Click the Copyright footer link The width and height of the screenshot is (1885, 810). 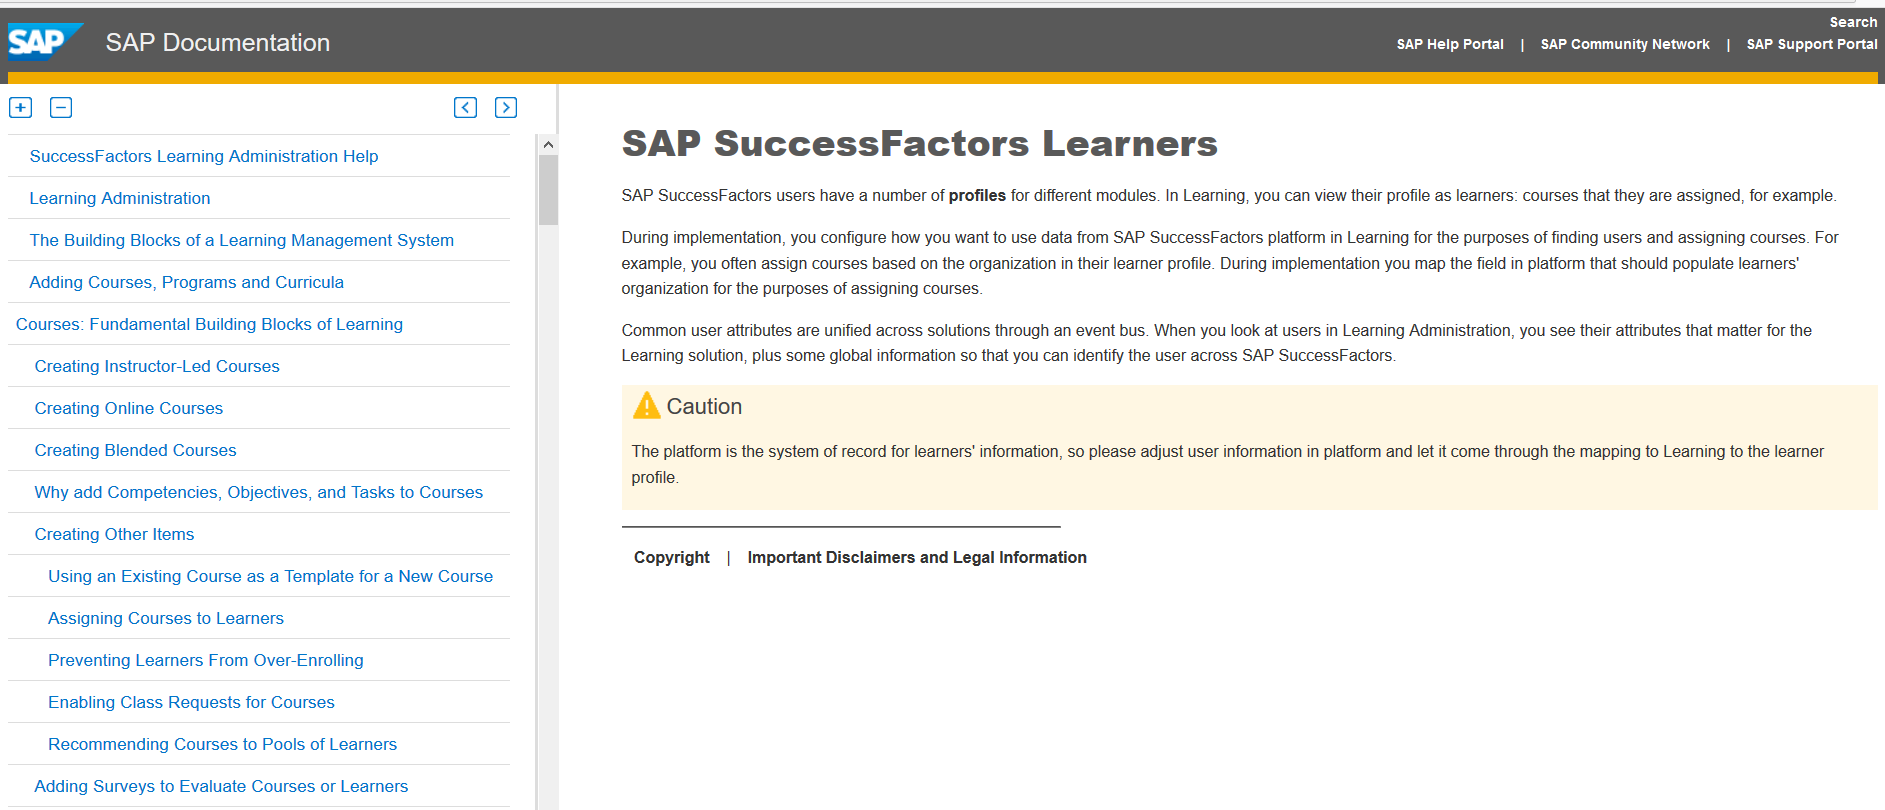click(672, 557)
